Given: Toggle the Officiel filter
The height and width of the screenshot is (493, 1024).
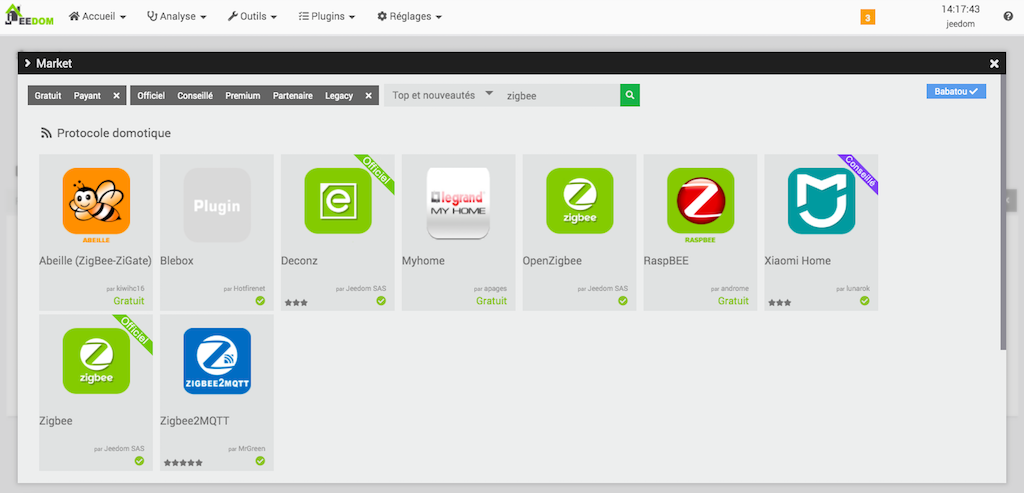Looking at the screenshot, I should 151,95.
